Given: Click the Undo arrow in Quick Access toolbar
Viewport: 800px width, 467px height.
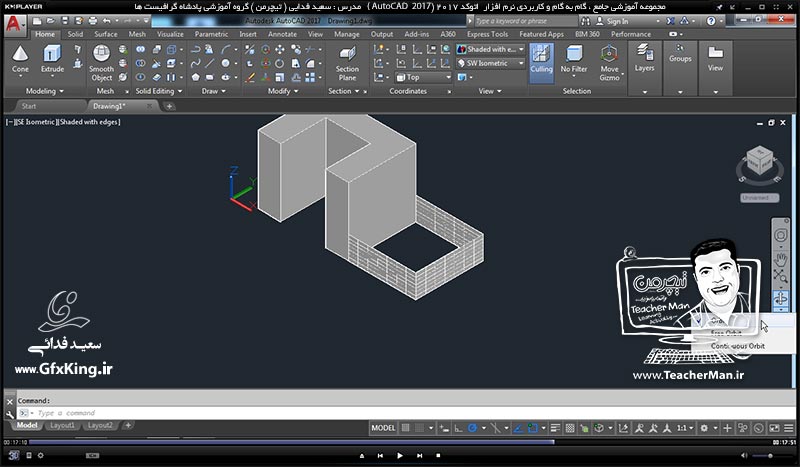Looking at the screenshot, I should (106, 21).
